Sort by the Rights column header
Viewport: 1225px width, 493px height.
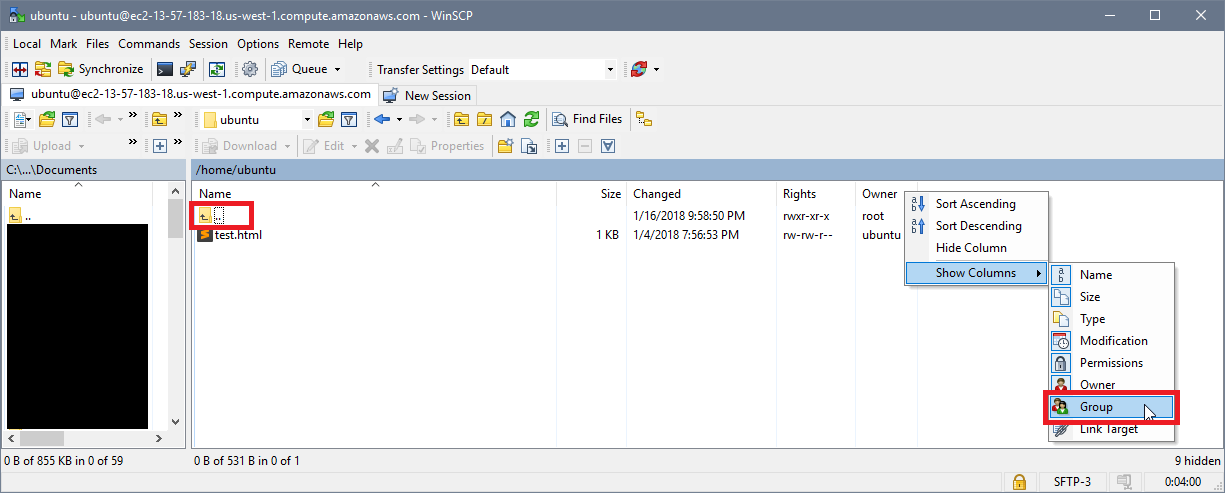coord(817,194)
